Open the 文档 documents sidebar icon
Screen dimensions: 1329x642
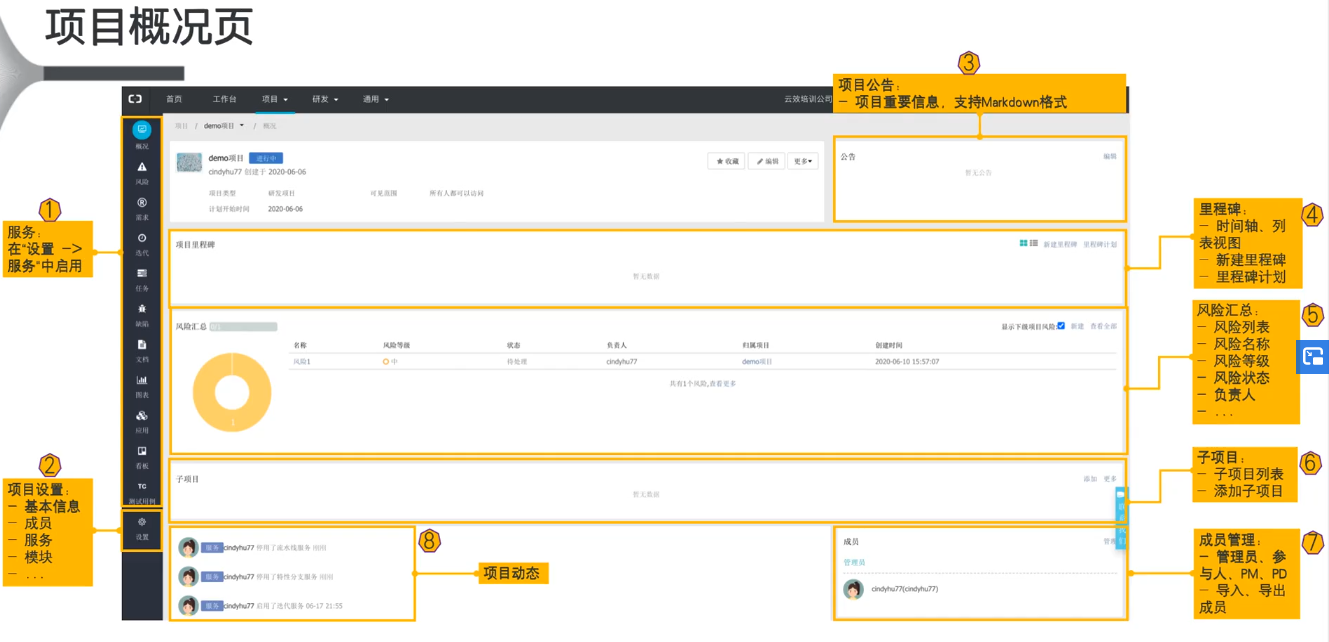142,344
